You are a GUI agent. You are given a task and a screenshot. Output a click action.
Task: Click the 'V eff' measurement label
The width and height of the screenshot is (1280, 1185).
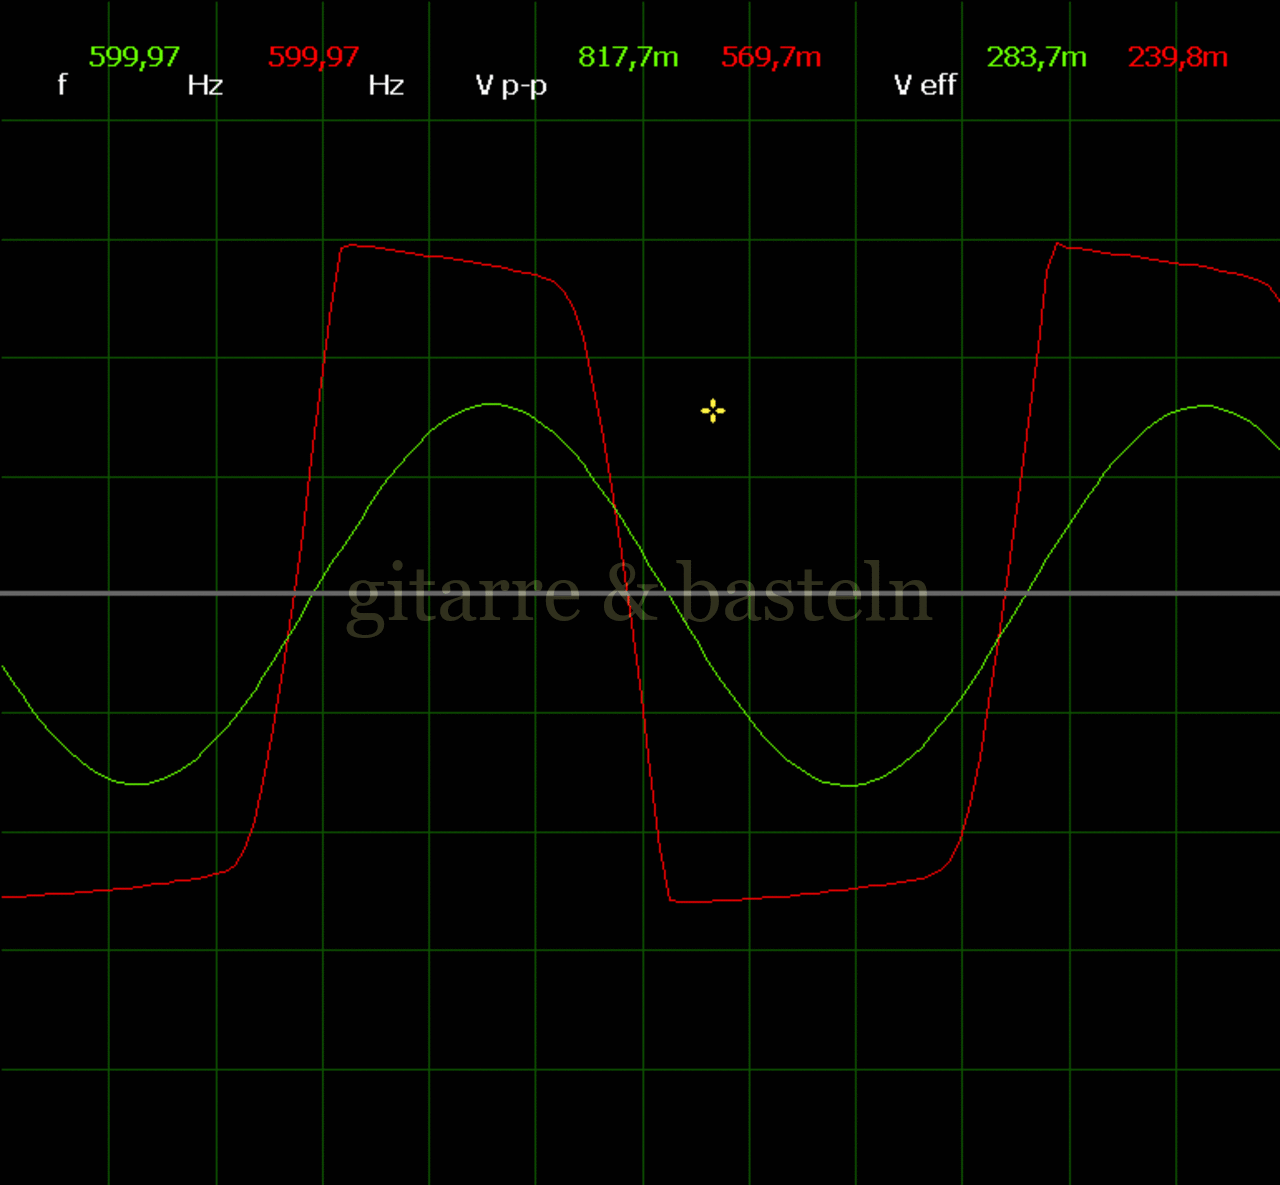click(925, 85)
